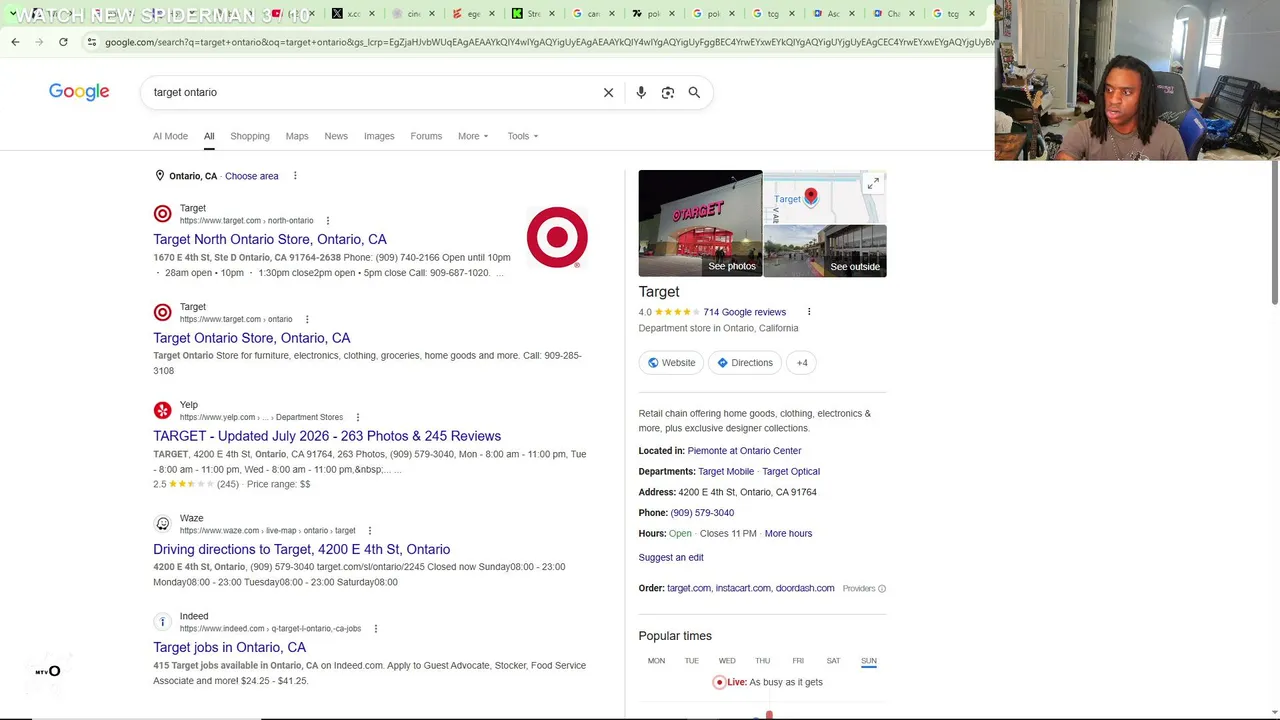Show additional actions with +4 button
This screenshot has height=720, width=1280.
pos(802,363)
